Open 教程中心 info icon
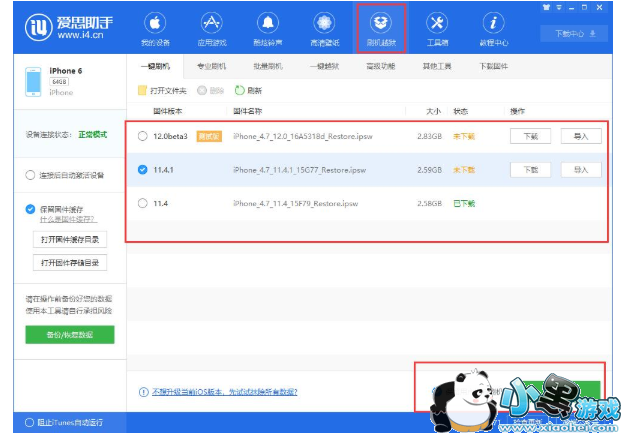This screenshot has height=436, width=622. pos(493,23)
